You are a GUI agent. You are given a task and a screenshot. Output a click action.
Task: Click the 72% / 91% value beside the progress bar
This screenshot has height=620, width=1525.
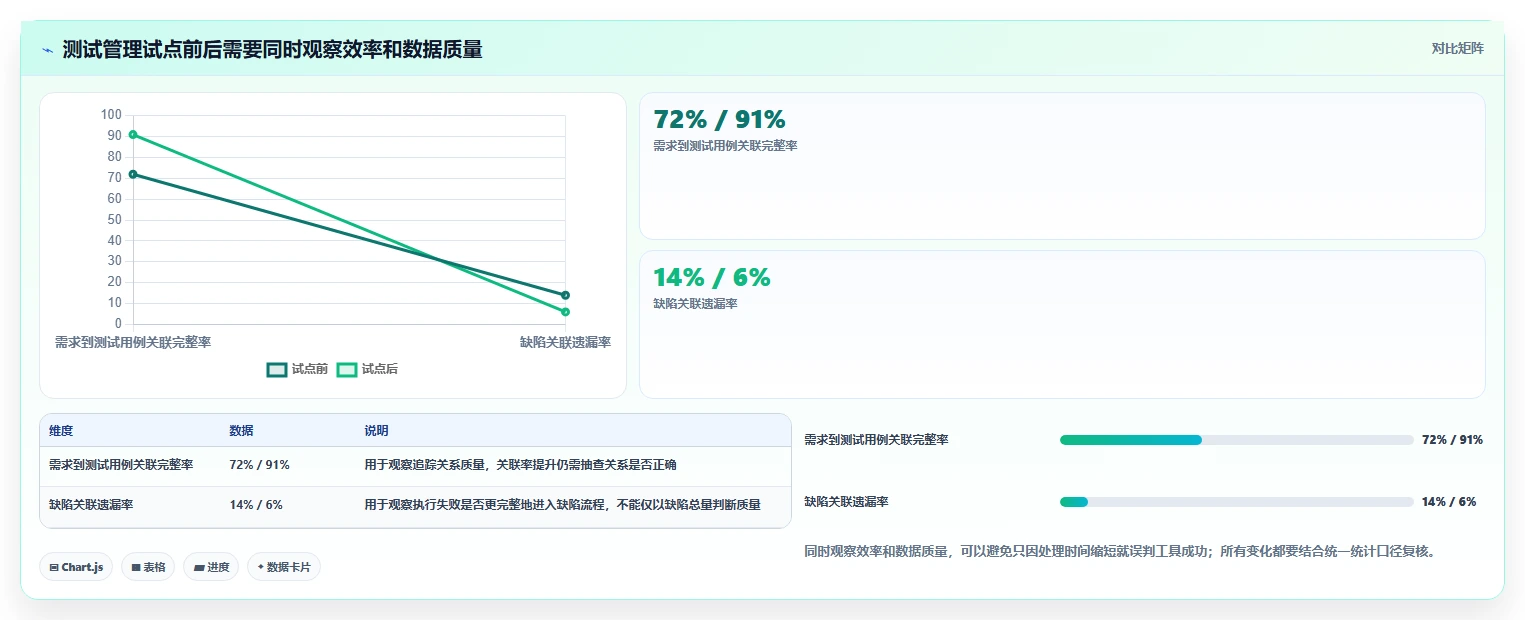[x=1452, y=440]
